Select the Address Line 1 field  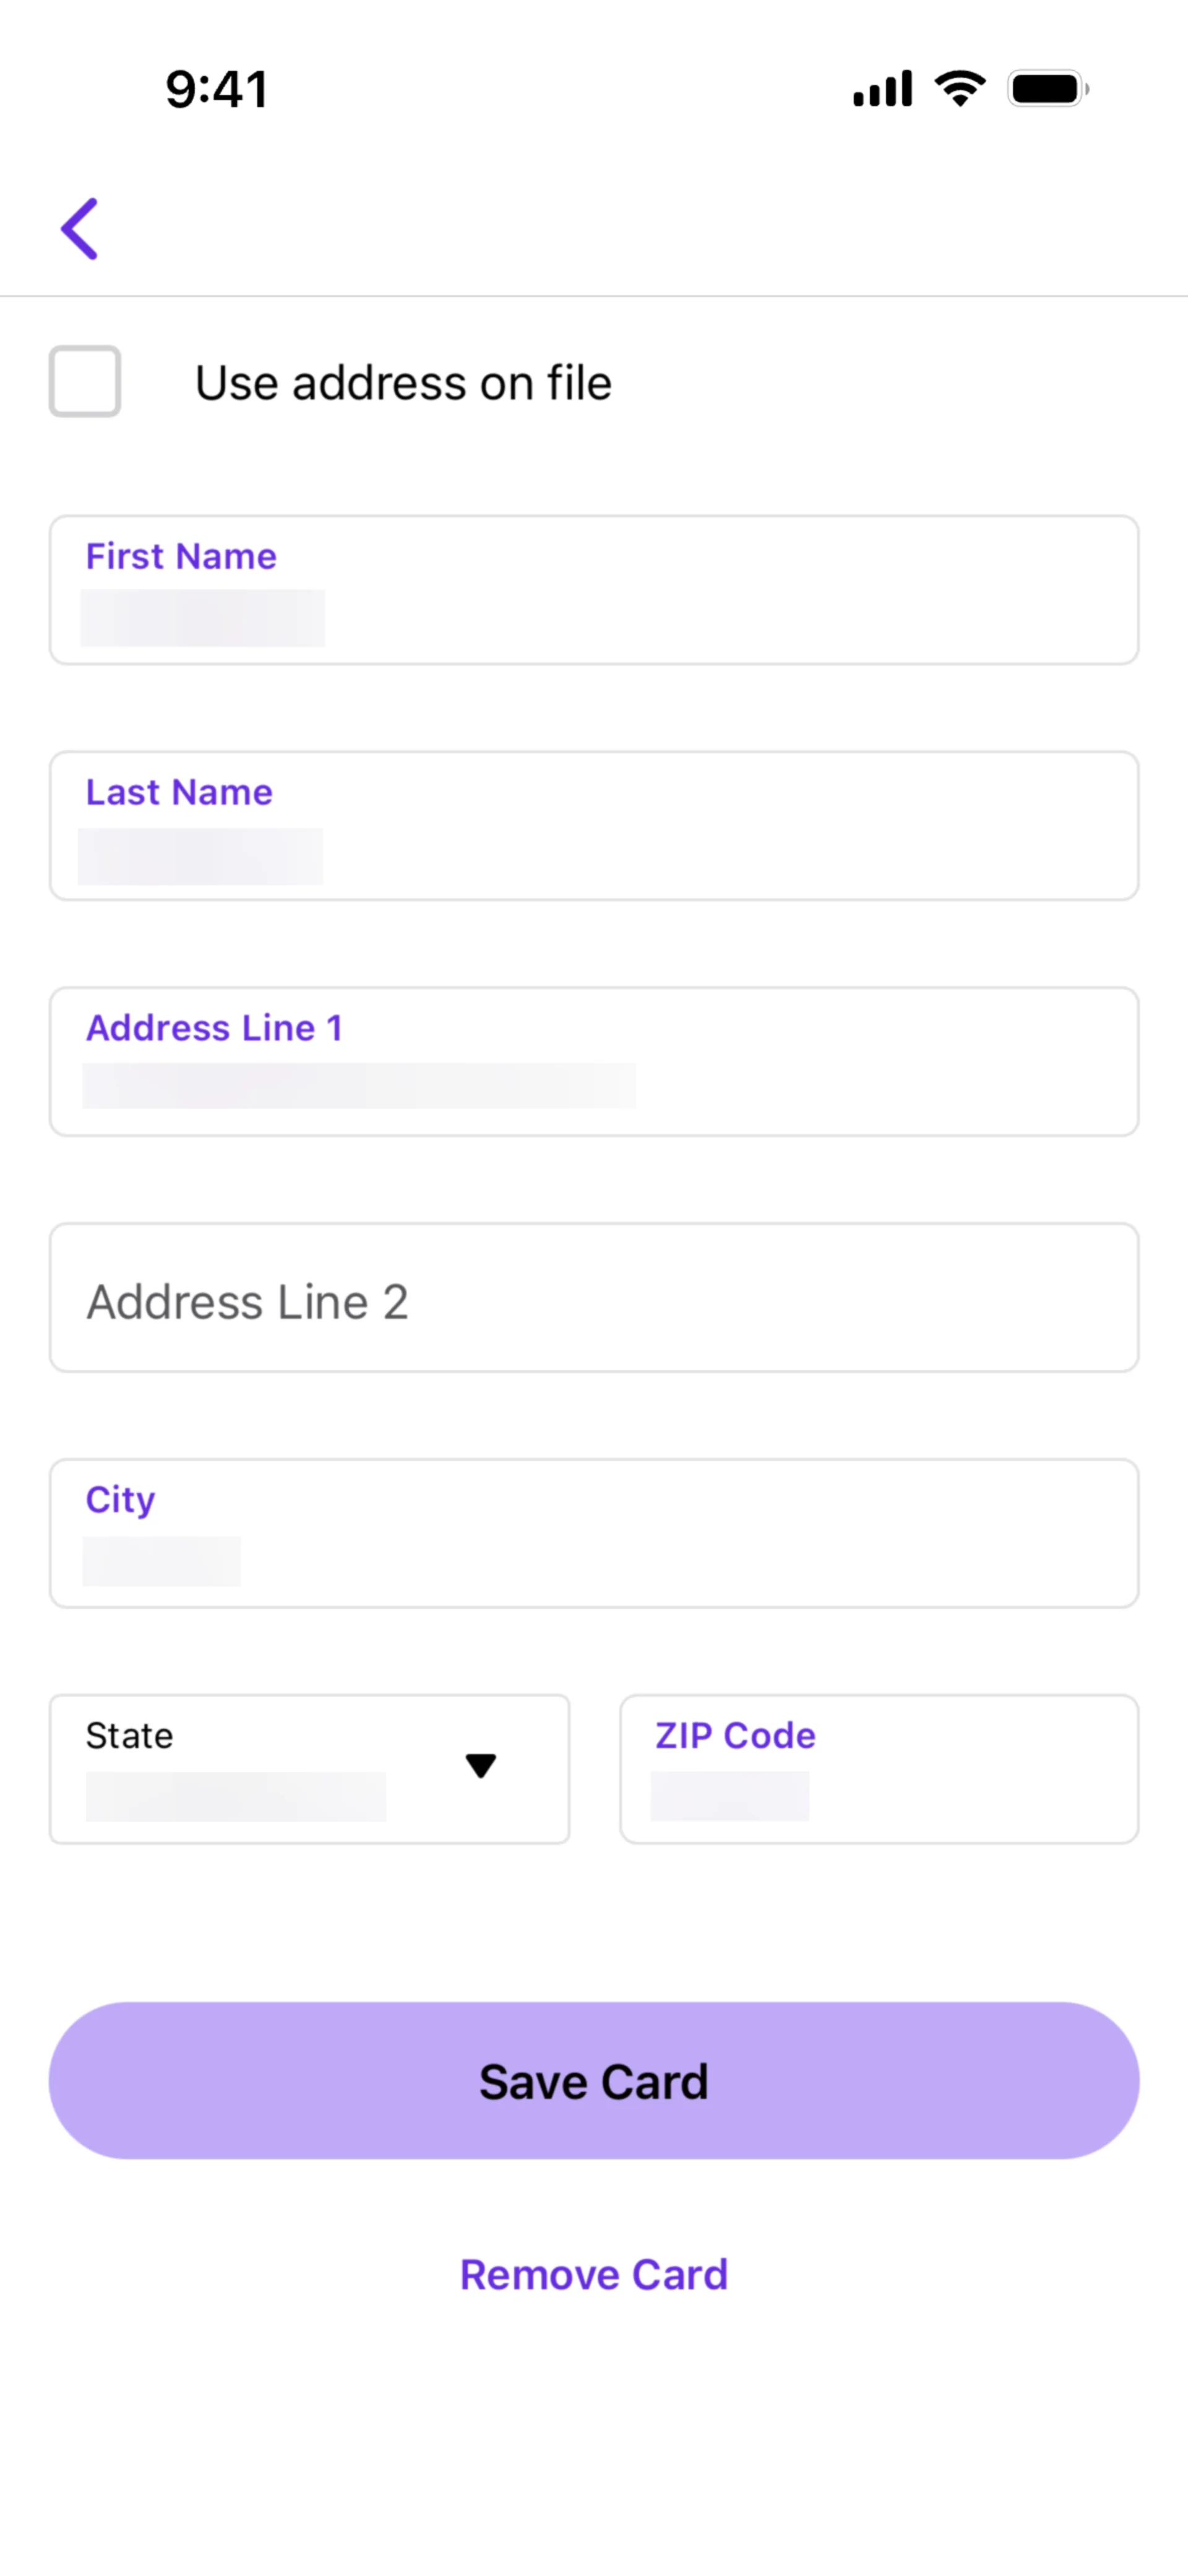(x=594, y=1085)
